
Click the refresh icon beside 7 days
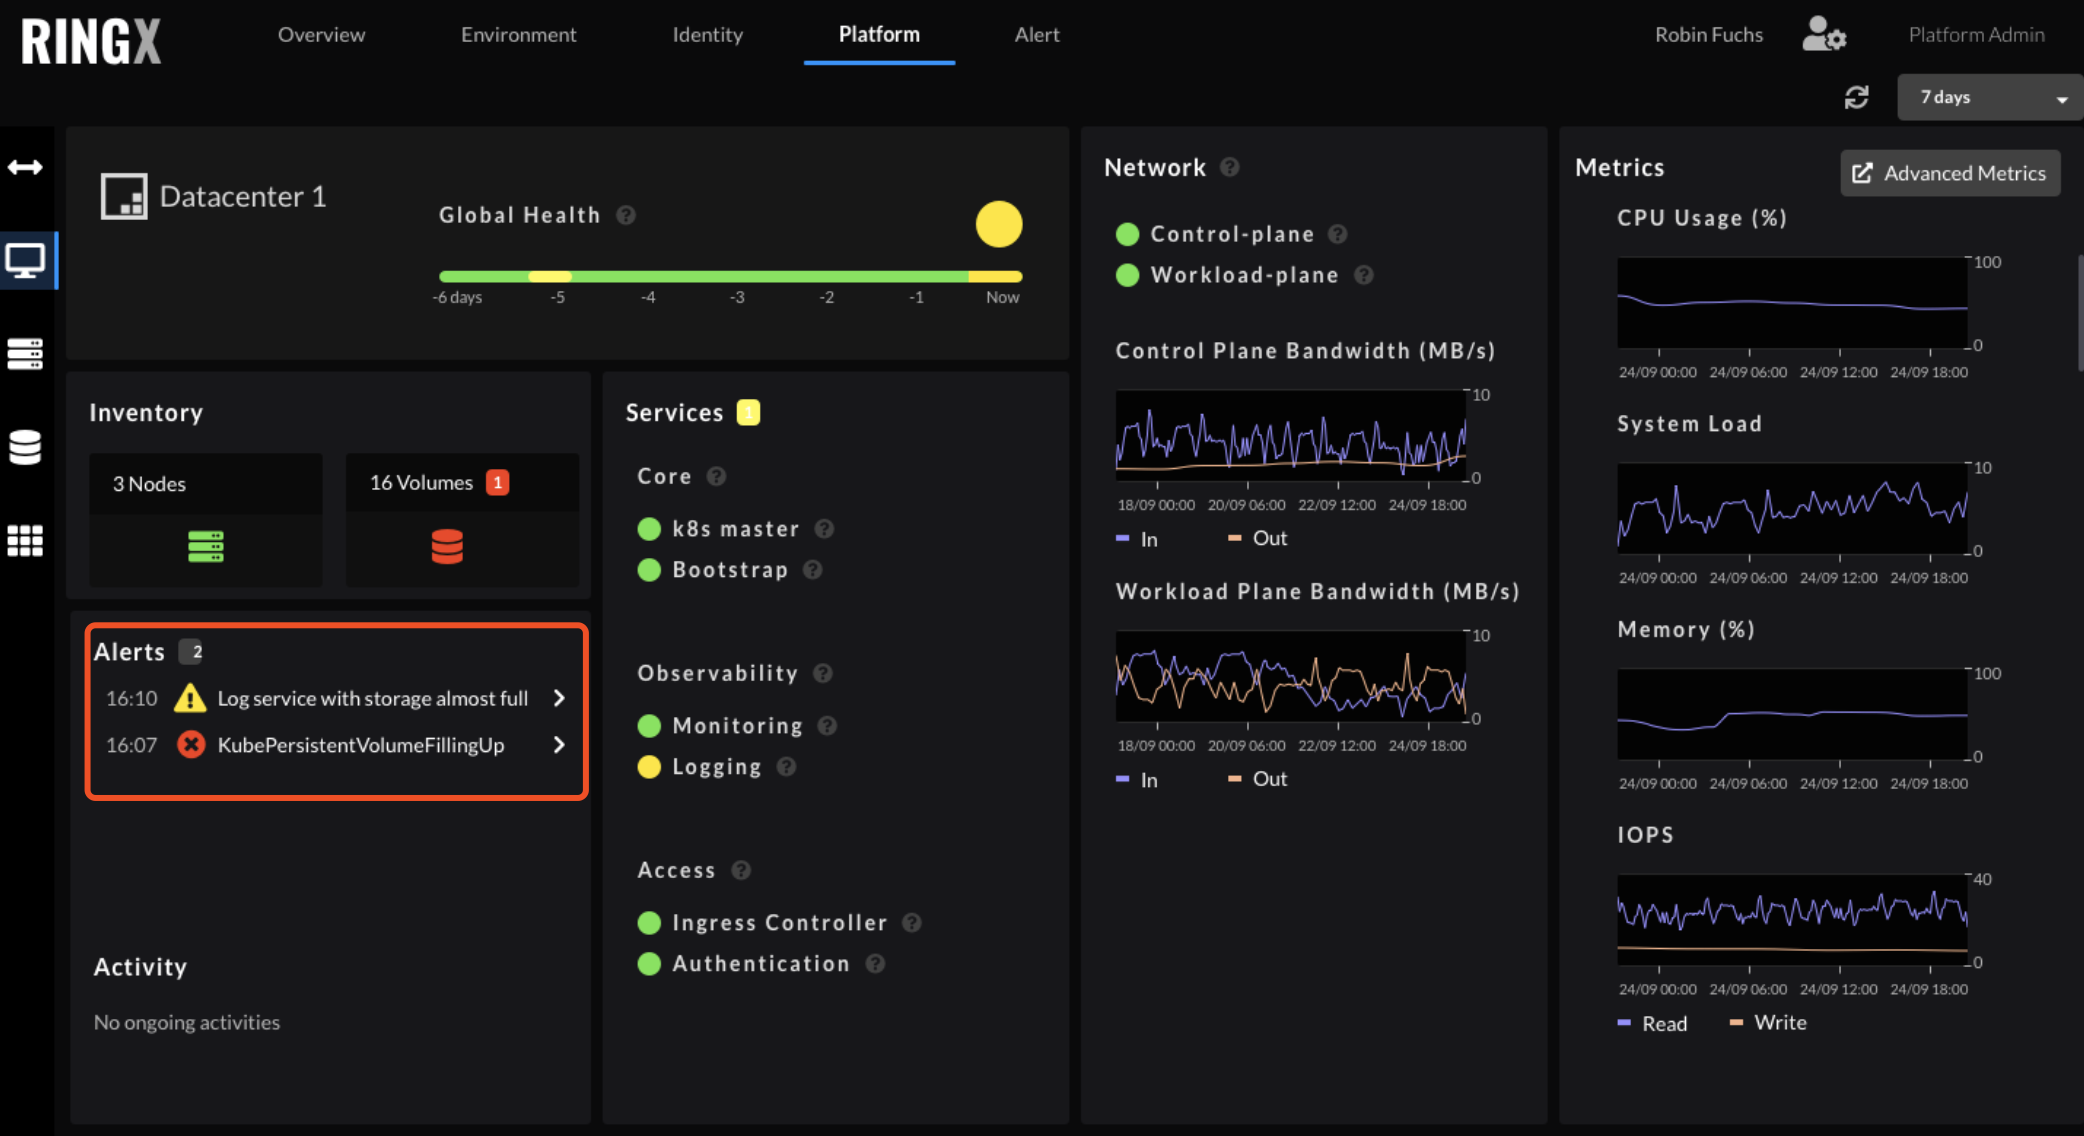tap(1856, 97)
